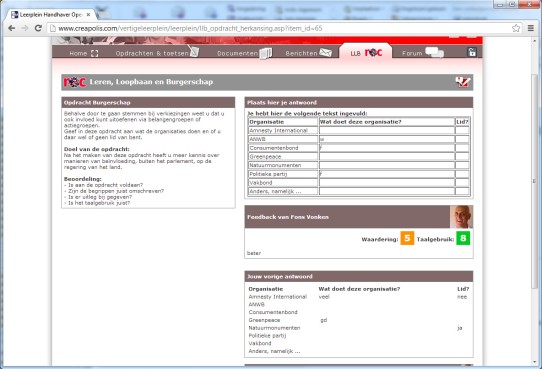Image resolution: width=542 pixels, height=369 pixels.
Task: Click the Lid field for Amnesty International
Action: click(462, 130)
